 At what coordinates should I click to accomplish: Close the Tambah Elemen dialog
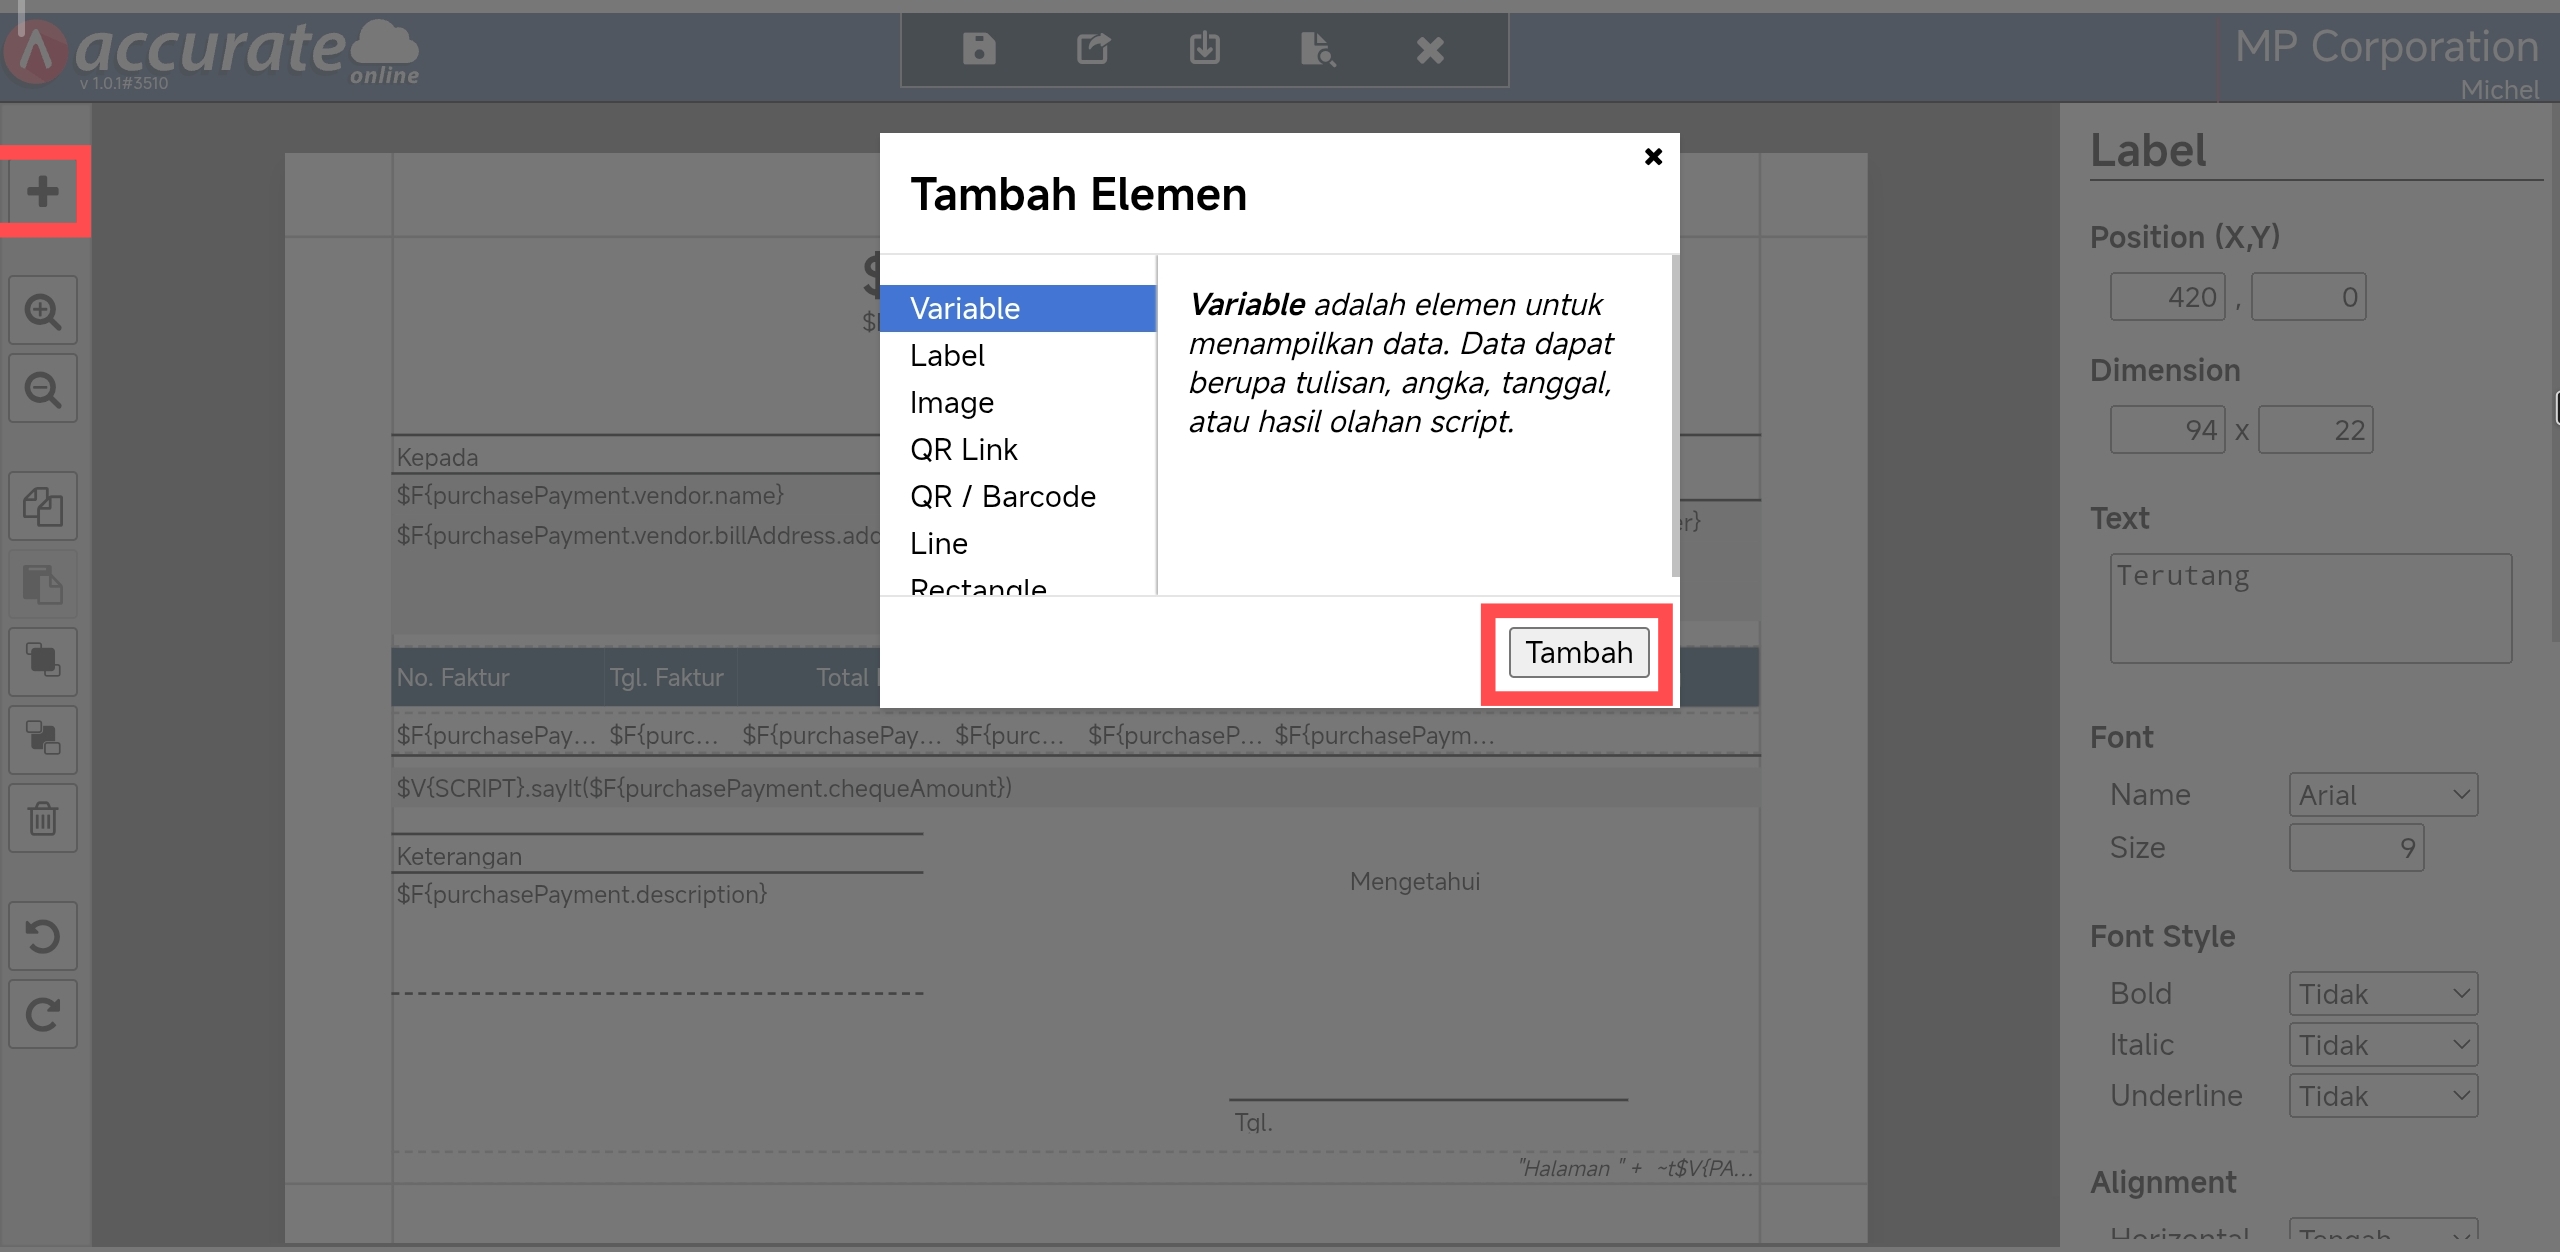tap(1653, 157)
